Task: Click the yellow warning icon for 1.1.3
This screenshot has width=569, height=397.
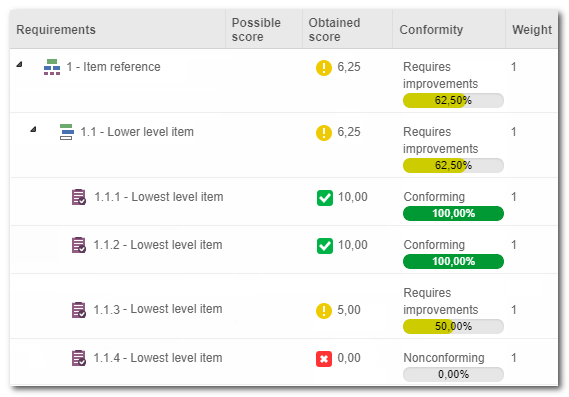Action: [324, 311]
